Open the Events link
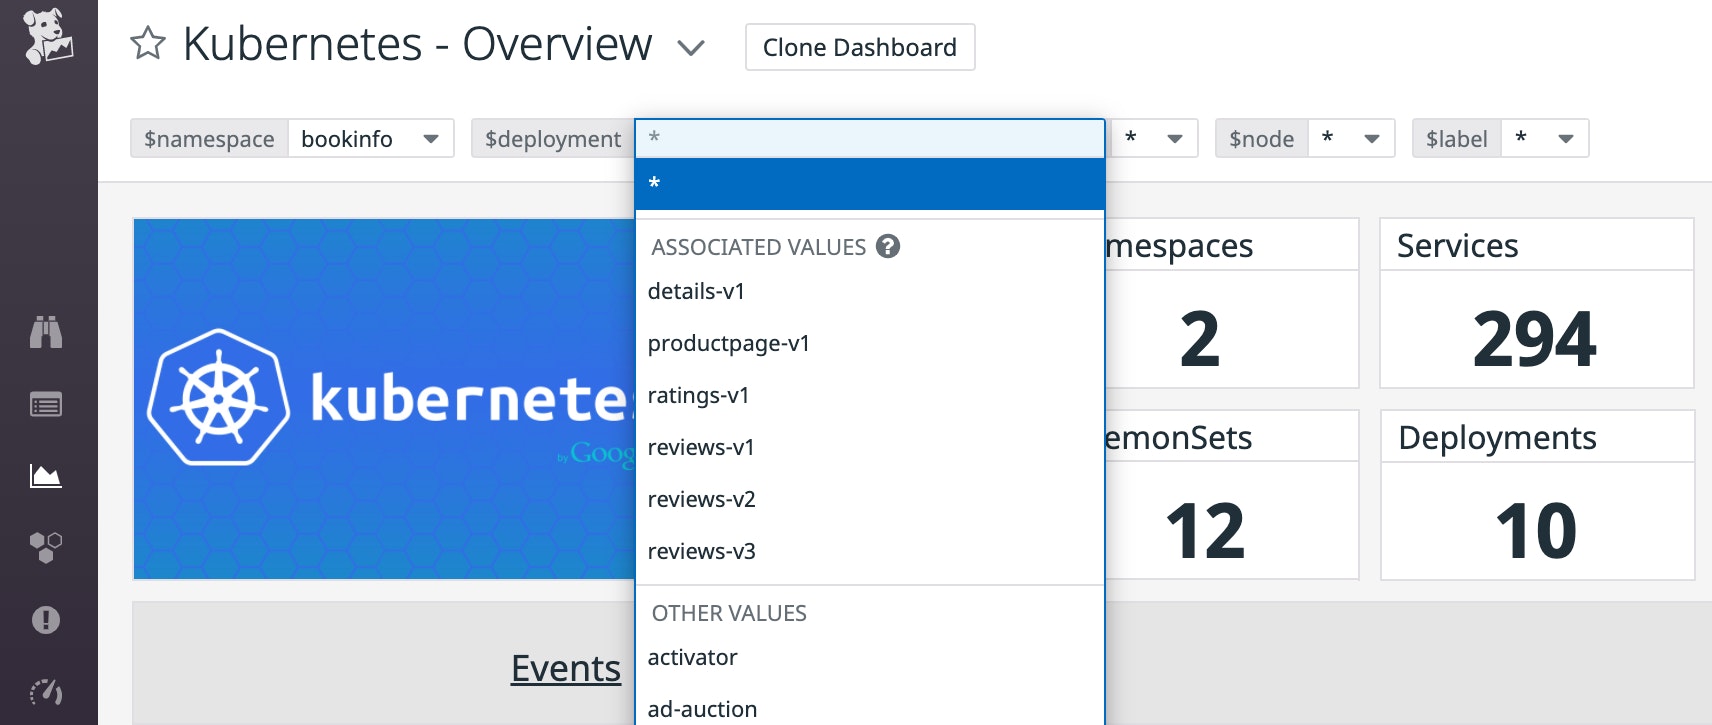 (566, 668)
